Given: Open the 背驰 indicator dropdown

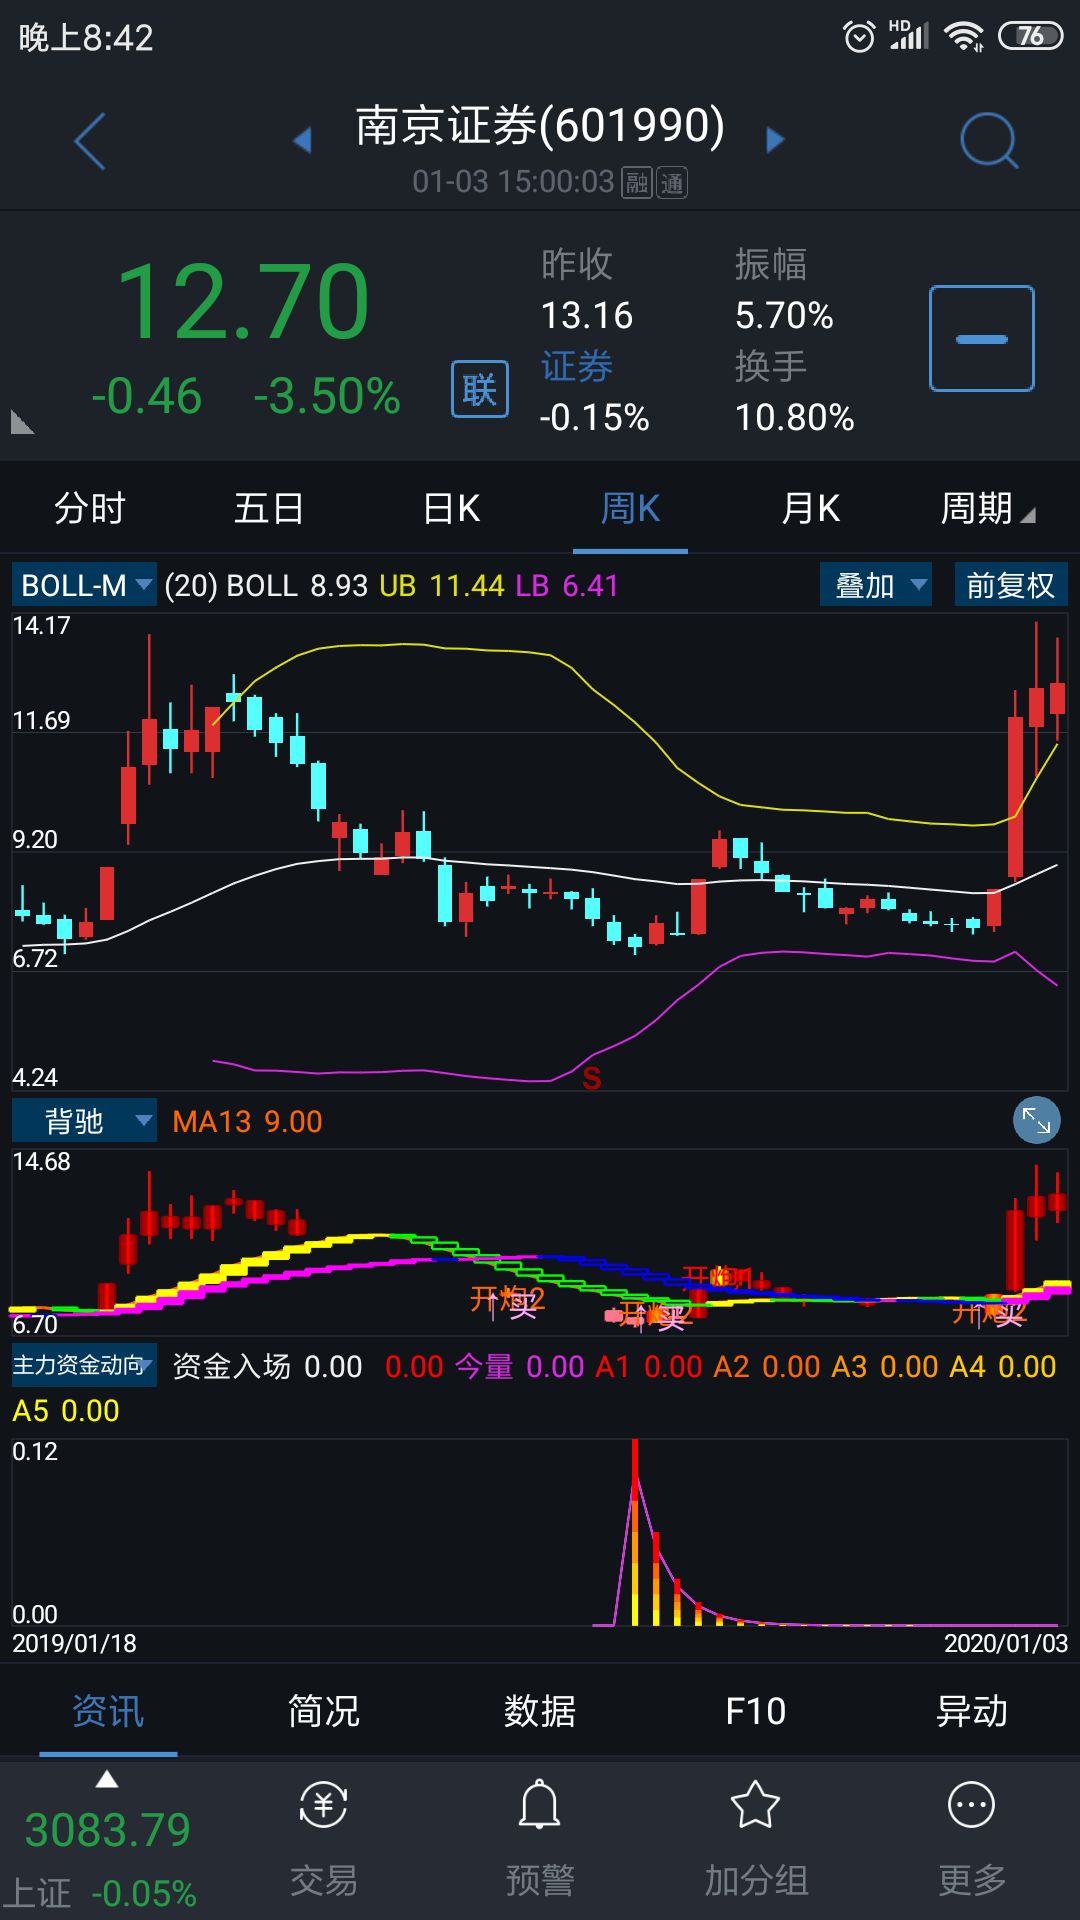Looking at the screenshot, I should [x=85, y=1121].
